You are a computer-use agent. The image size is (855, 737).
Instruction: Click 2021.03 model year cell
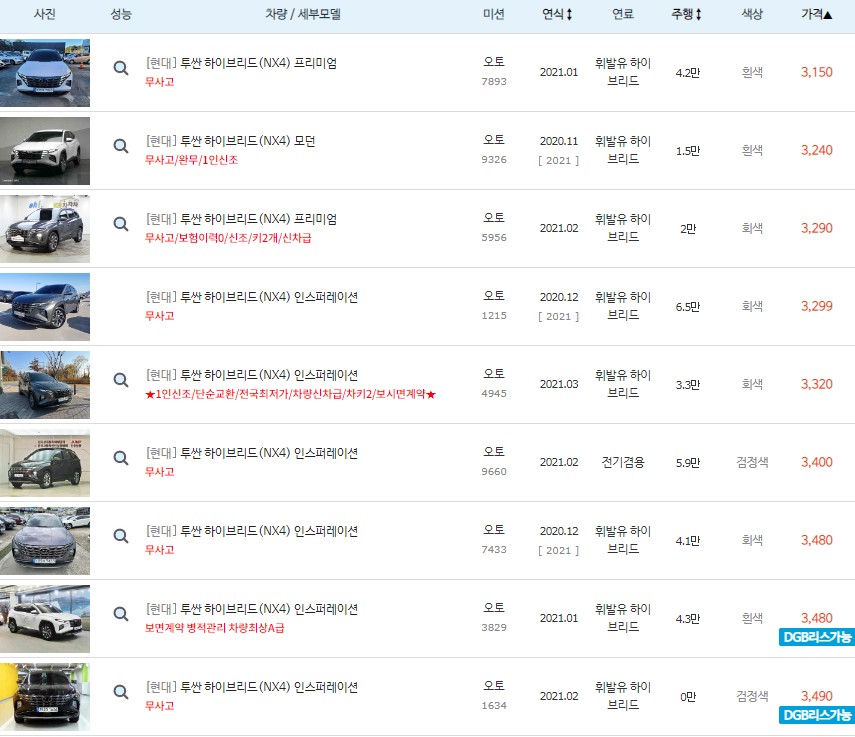[x=558, y=384]
